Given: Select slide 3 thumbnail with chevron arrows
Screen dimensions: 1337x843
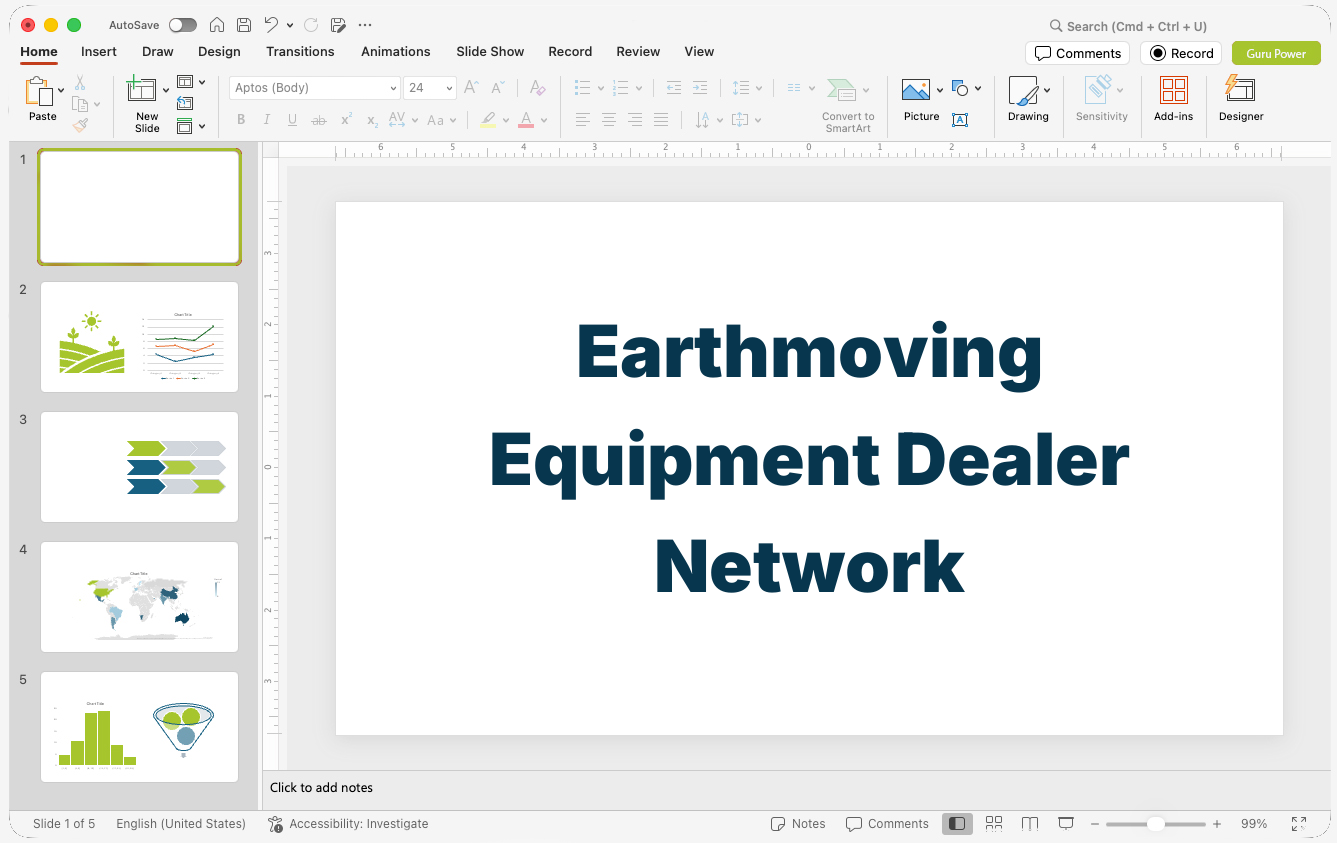Looking at the screenshot, I should coord(140,467).
